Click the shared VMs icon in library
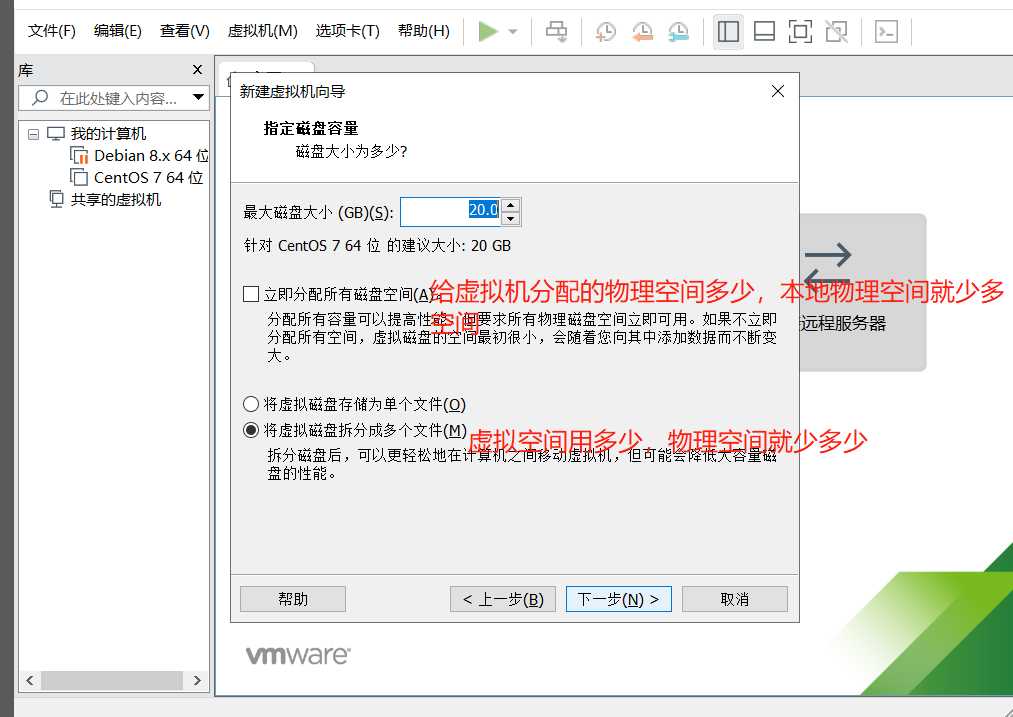Screen dimensions: 1013x717 click(x=56, y=199)
